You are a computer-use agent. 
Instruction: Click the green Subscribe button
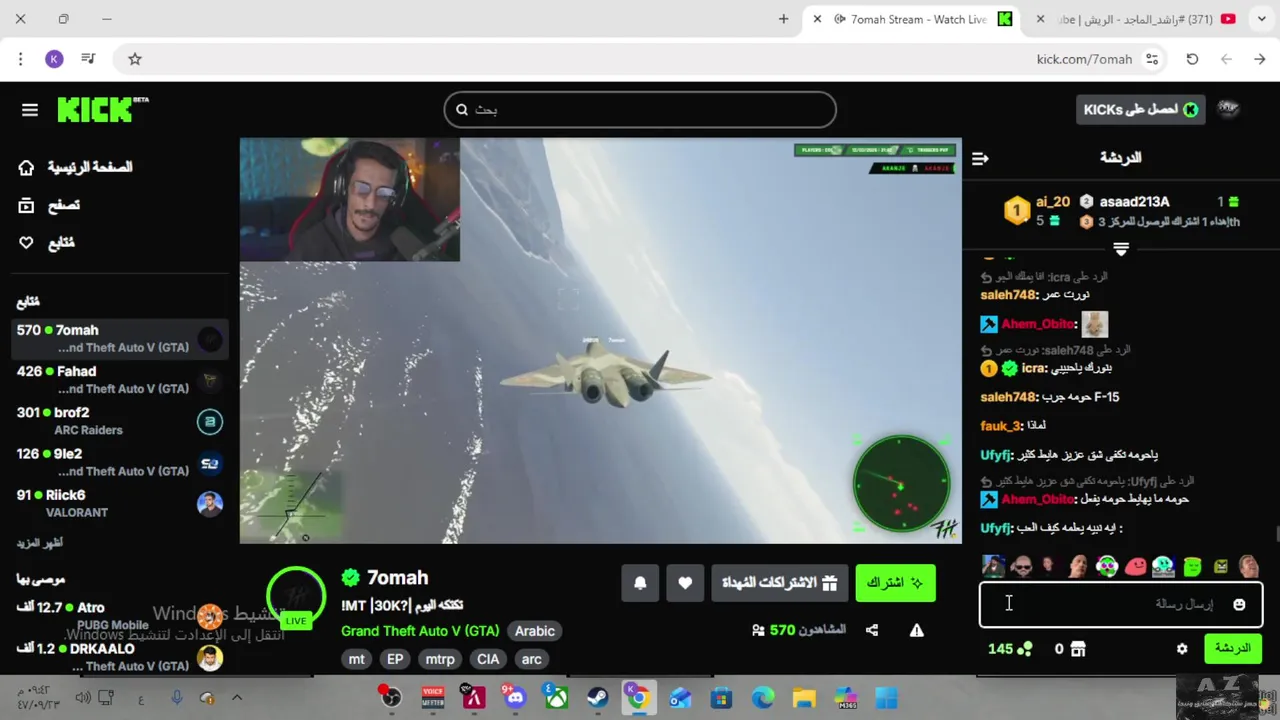(x=895, y=583)
